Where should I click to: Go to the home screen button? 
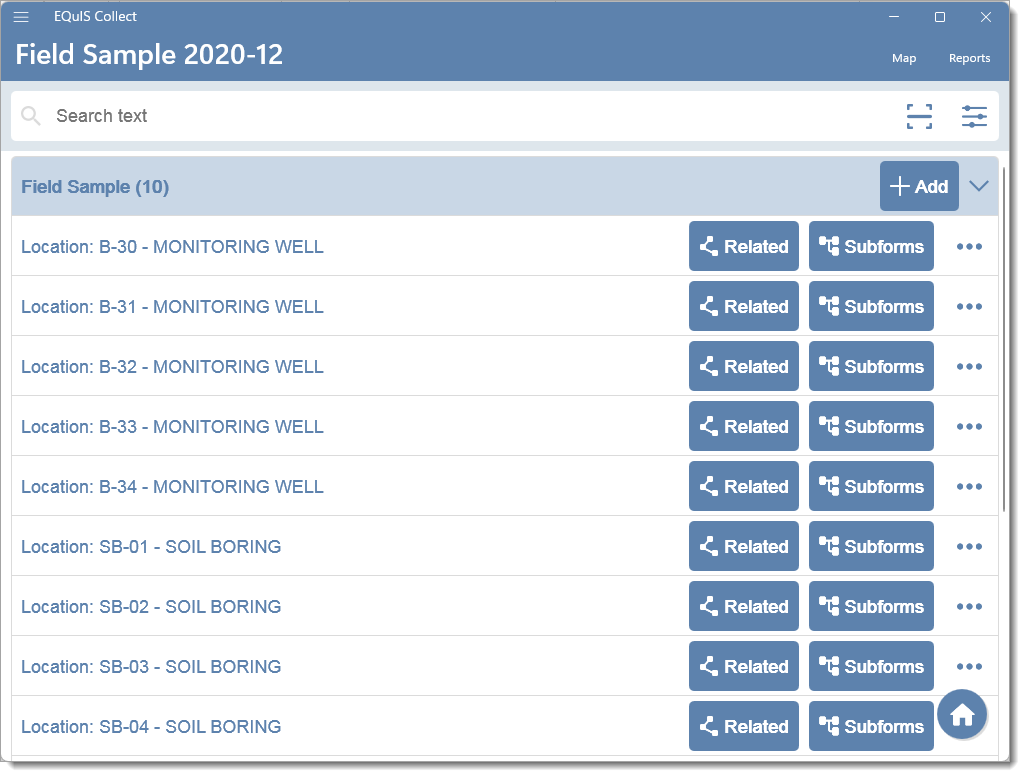coord(962,714)
